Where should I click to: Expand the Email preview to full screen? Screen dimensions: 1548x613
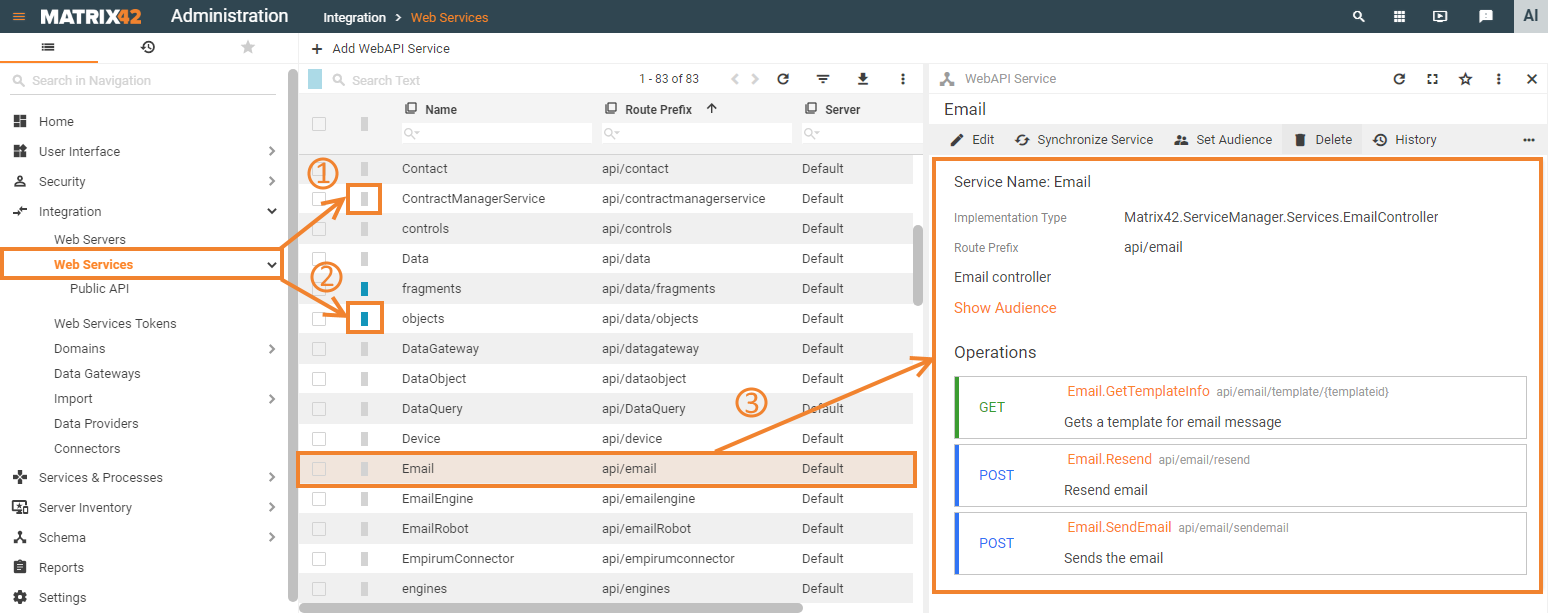[x=1432, y=78]
